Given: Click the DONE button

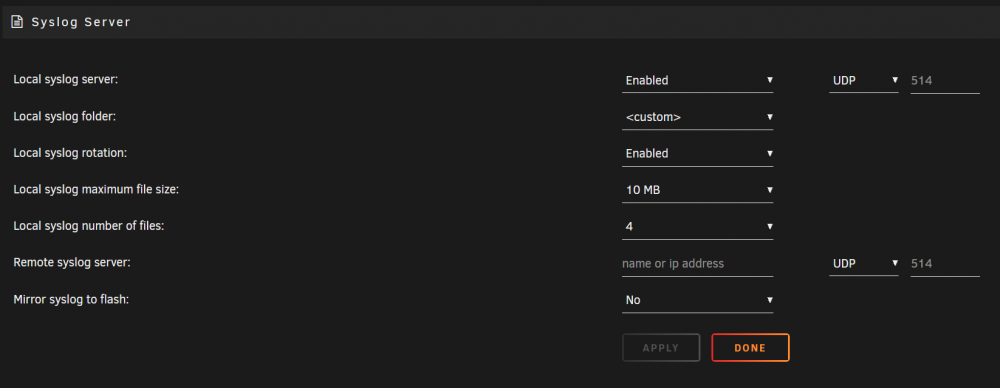Looking at the screenshot, I should (x=751, y=348).
